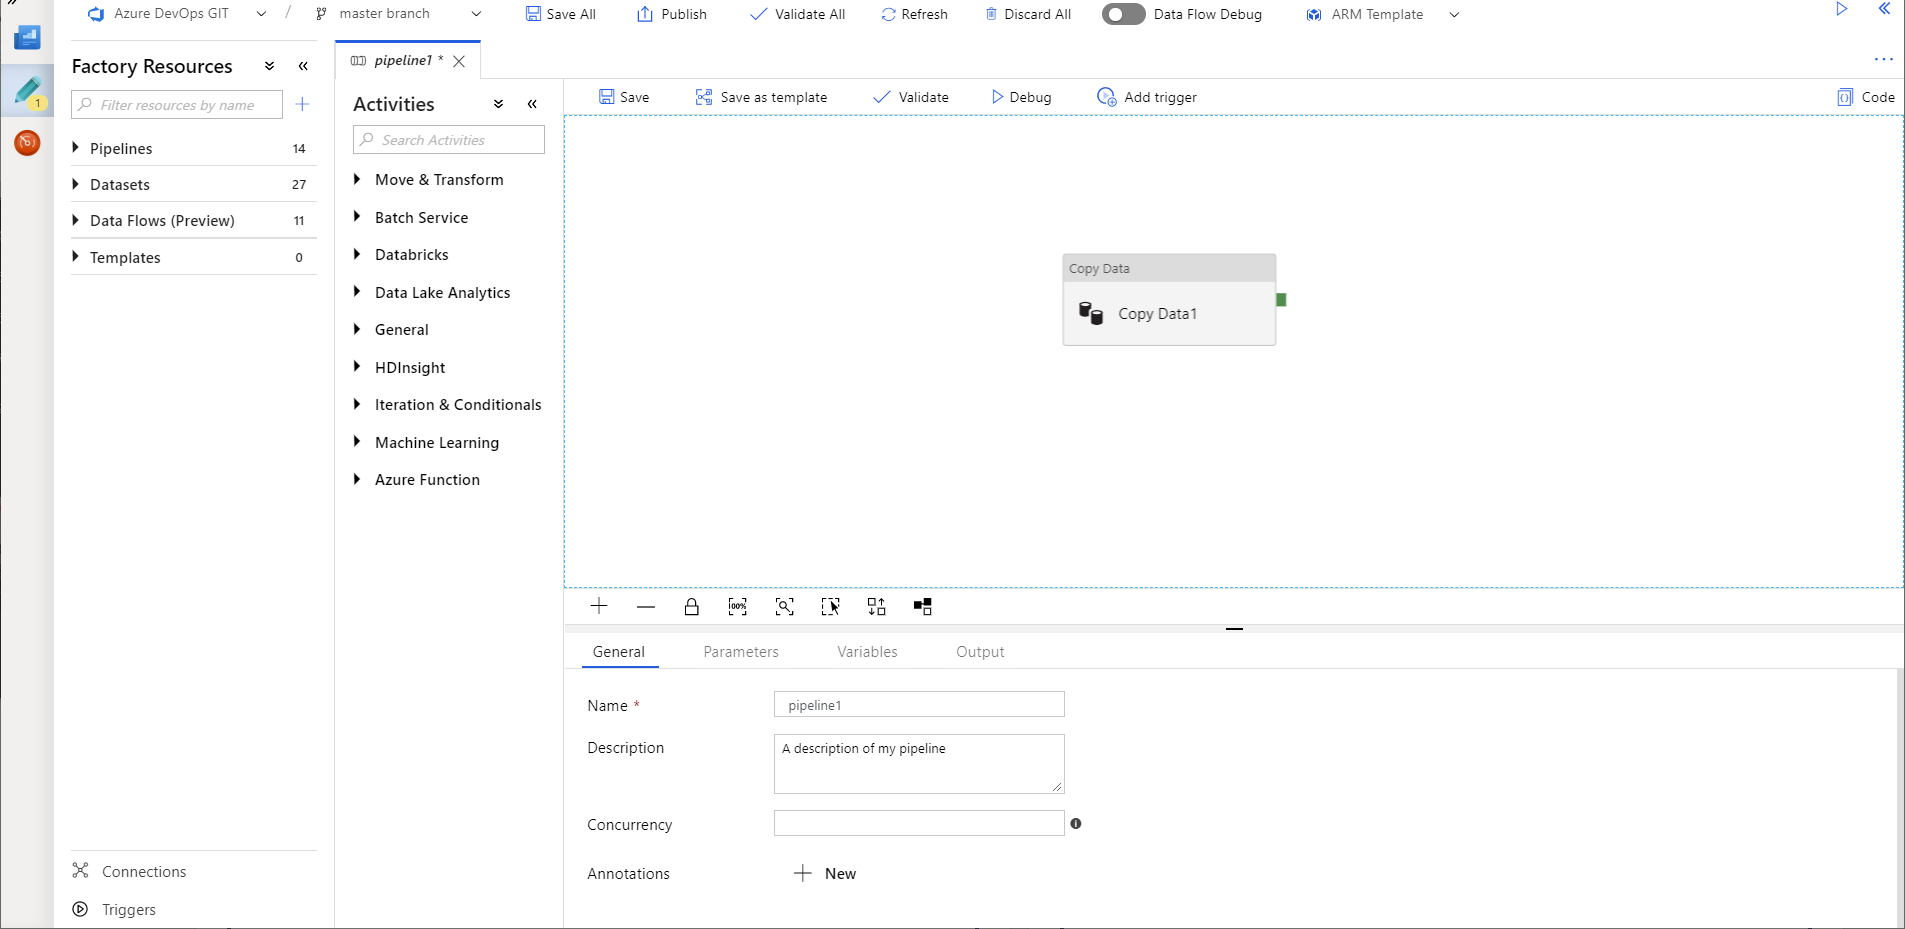Switch to the Variables tab
This screenshot has height=929, width=1905.
click(x=867, y=651)
